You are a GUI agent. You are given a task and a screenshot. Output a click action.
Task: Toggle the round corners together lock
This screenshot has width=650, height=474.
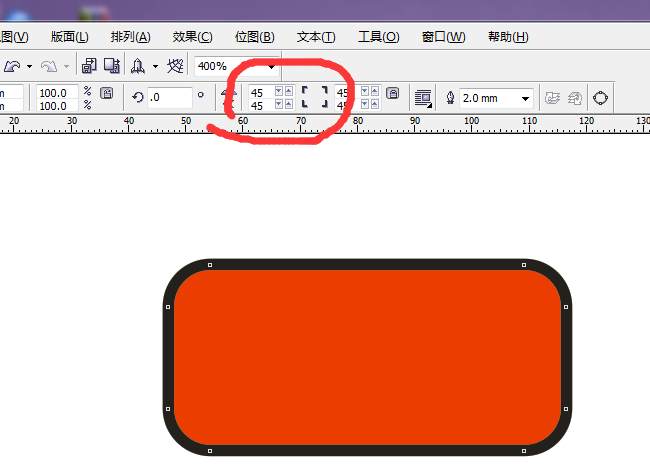pos(393,93)
